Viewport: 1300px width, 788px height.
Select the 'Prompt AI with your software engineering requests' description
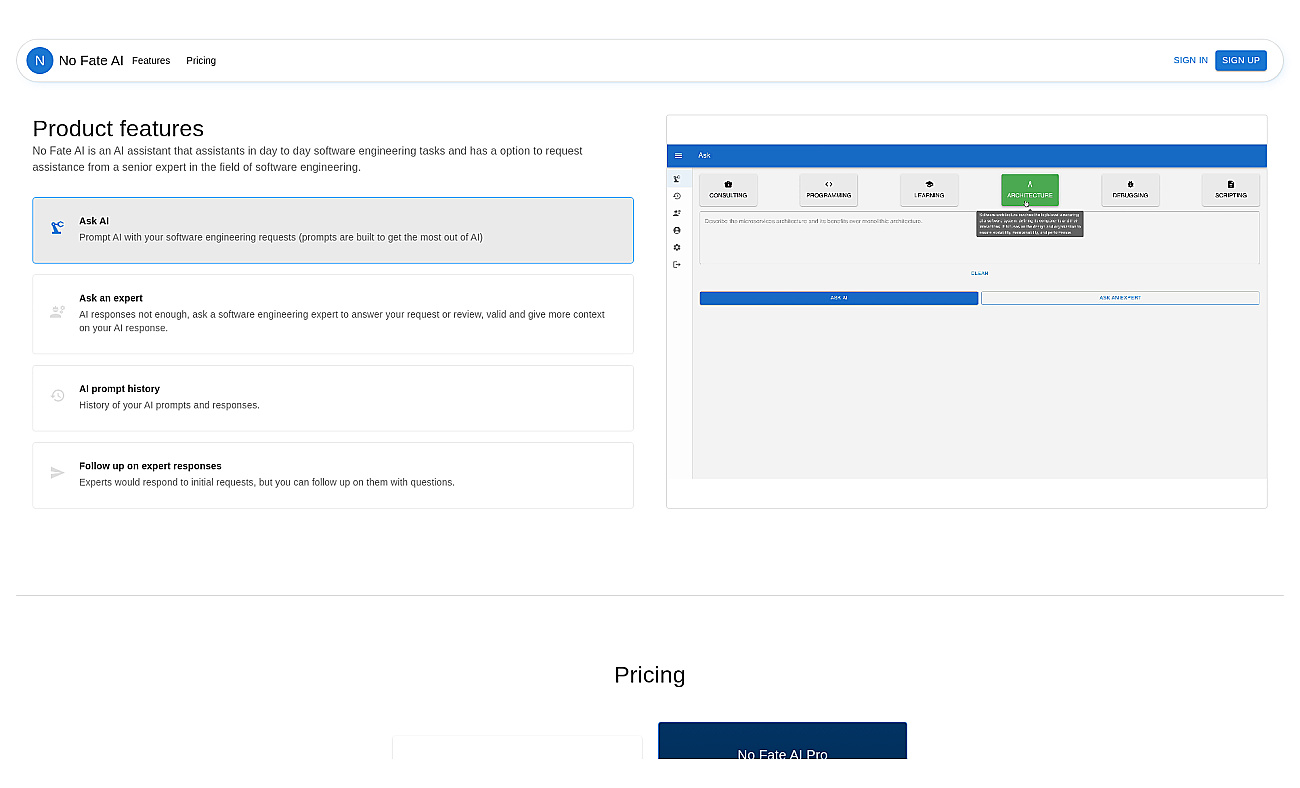coord(281,237)
